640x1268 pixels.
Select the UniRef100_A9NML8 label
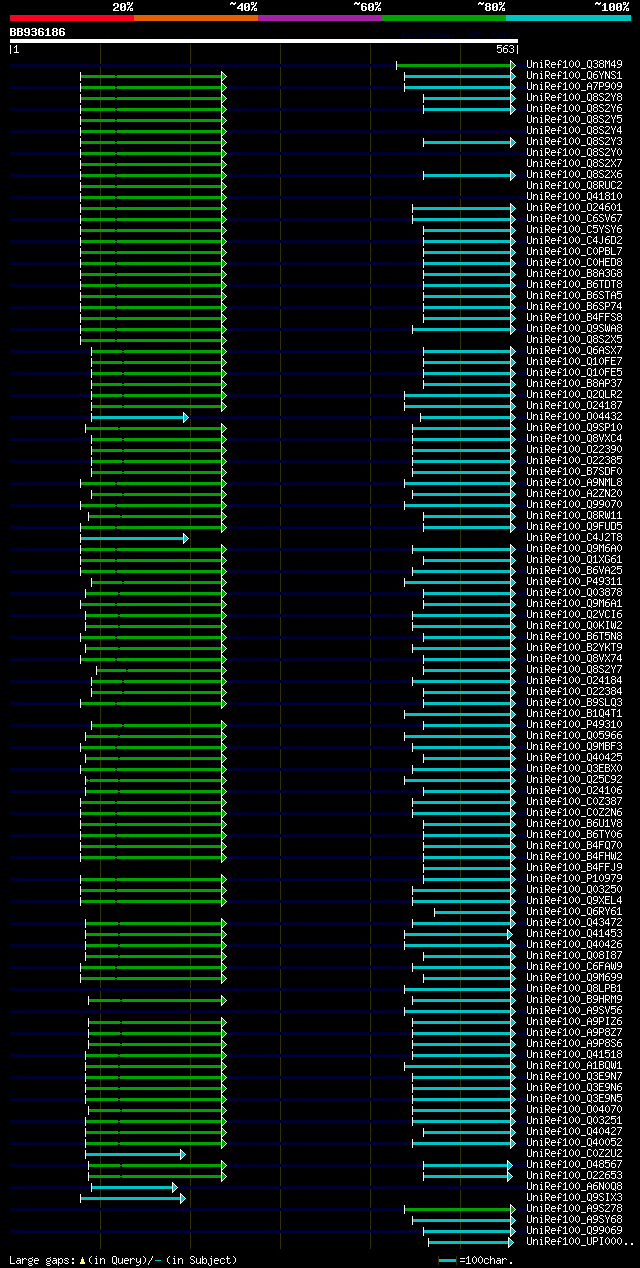(x=576, y=483)
